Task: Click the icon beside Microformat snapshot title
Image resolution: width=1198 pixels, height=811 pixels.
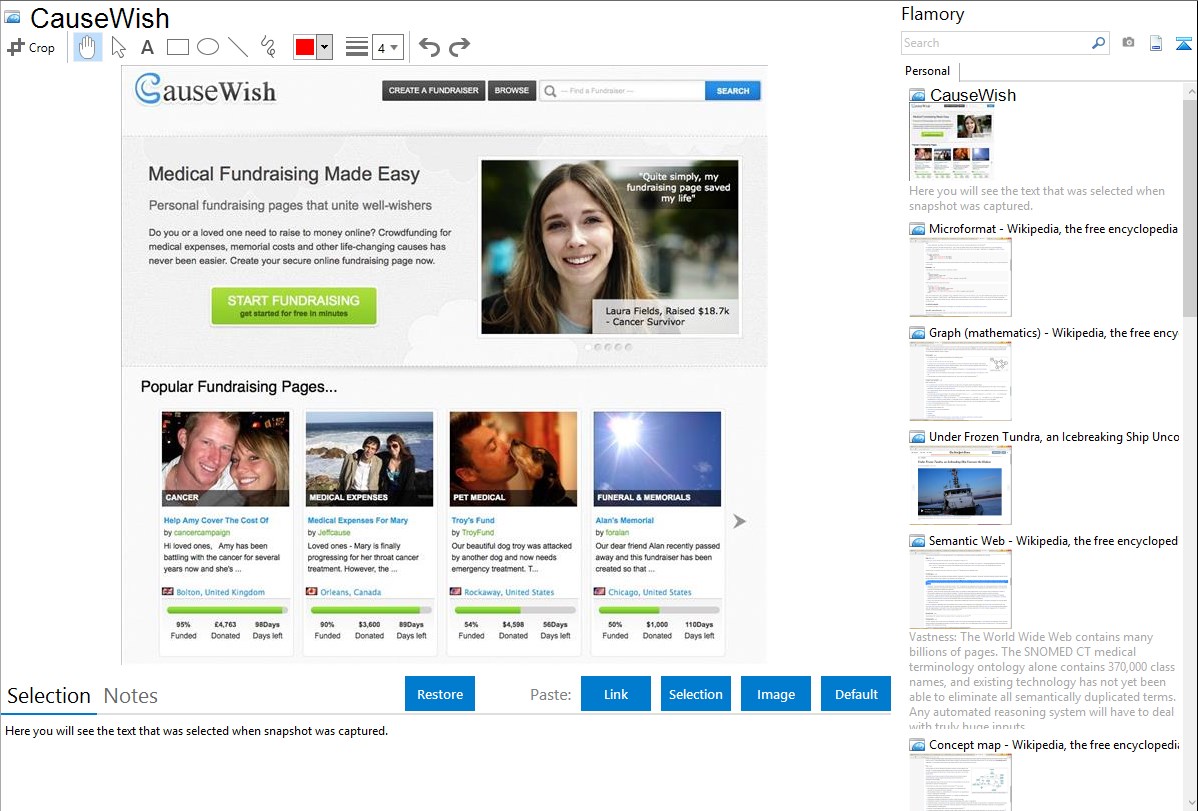Action: (x=917, y=229)
